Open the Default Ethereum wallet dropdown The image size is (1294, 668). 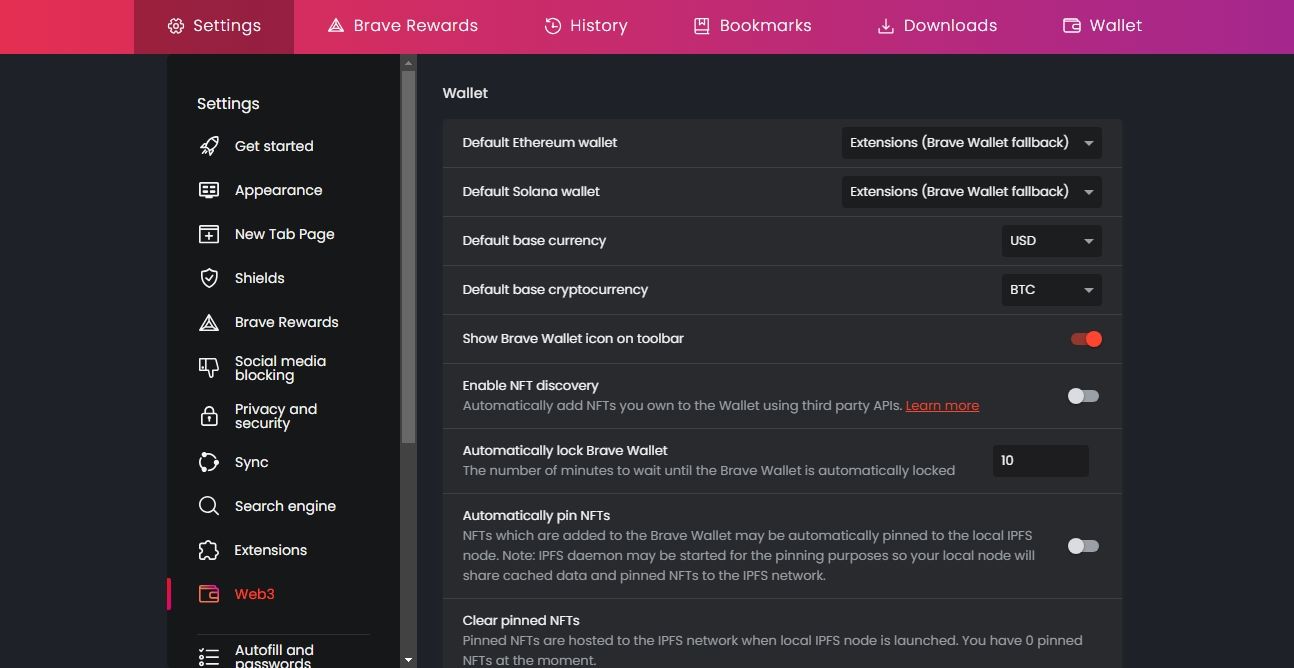[x=970, y=142]
